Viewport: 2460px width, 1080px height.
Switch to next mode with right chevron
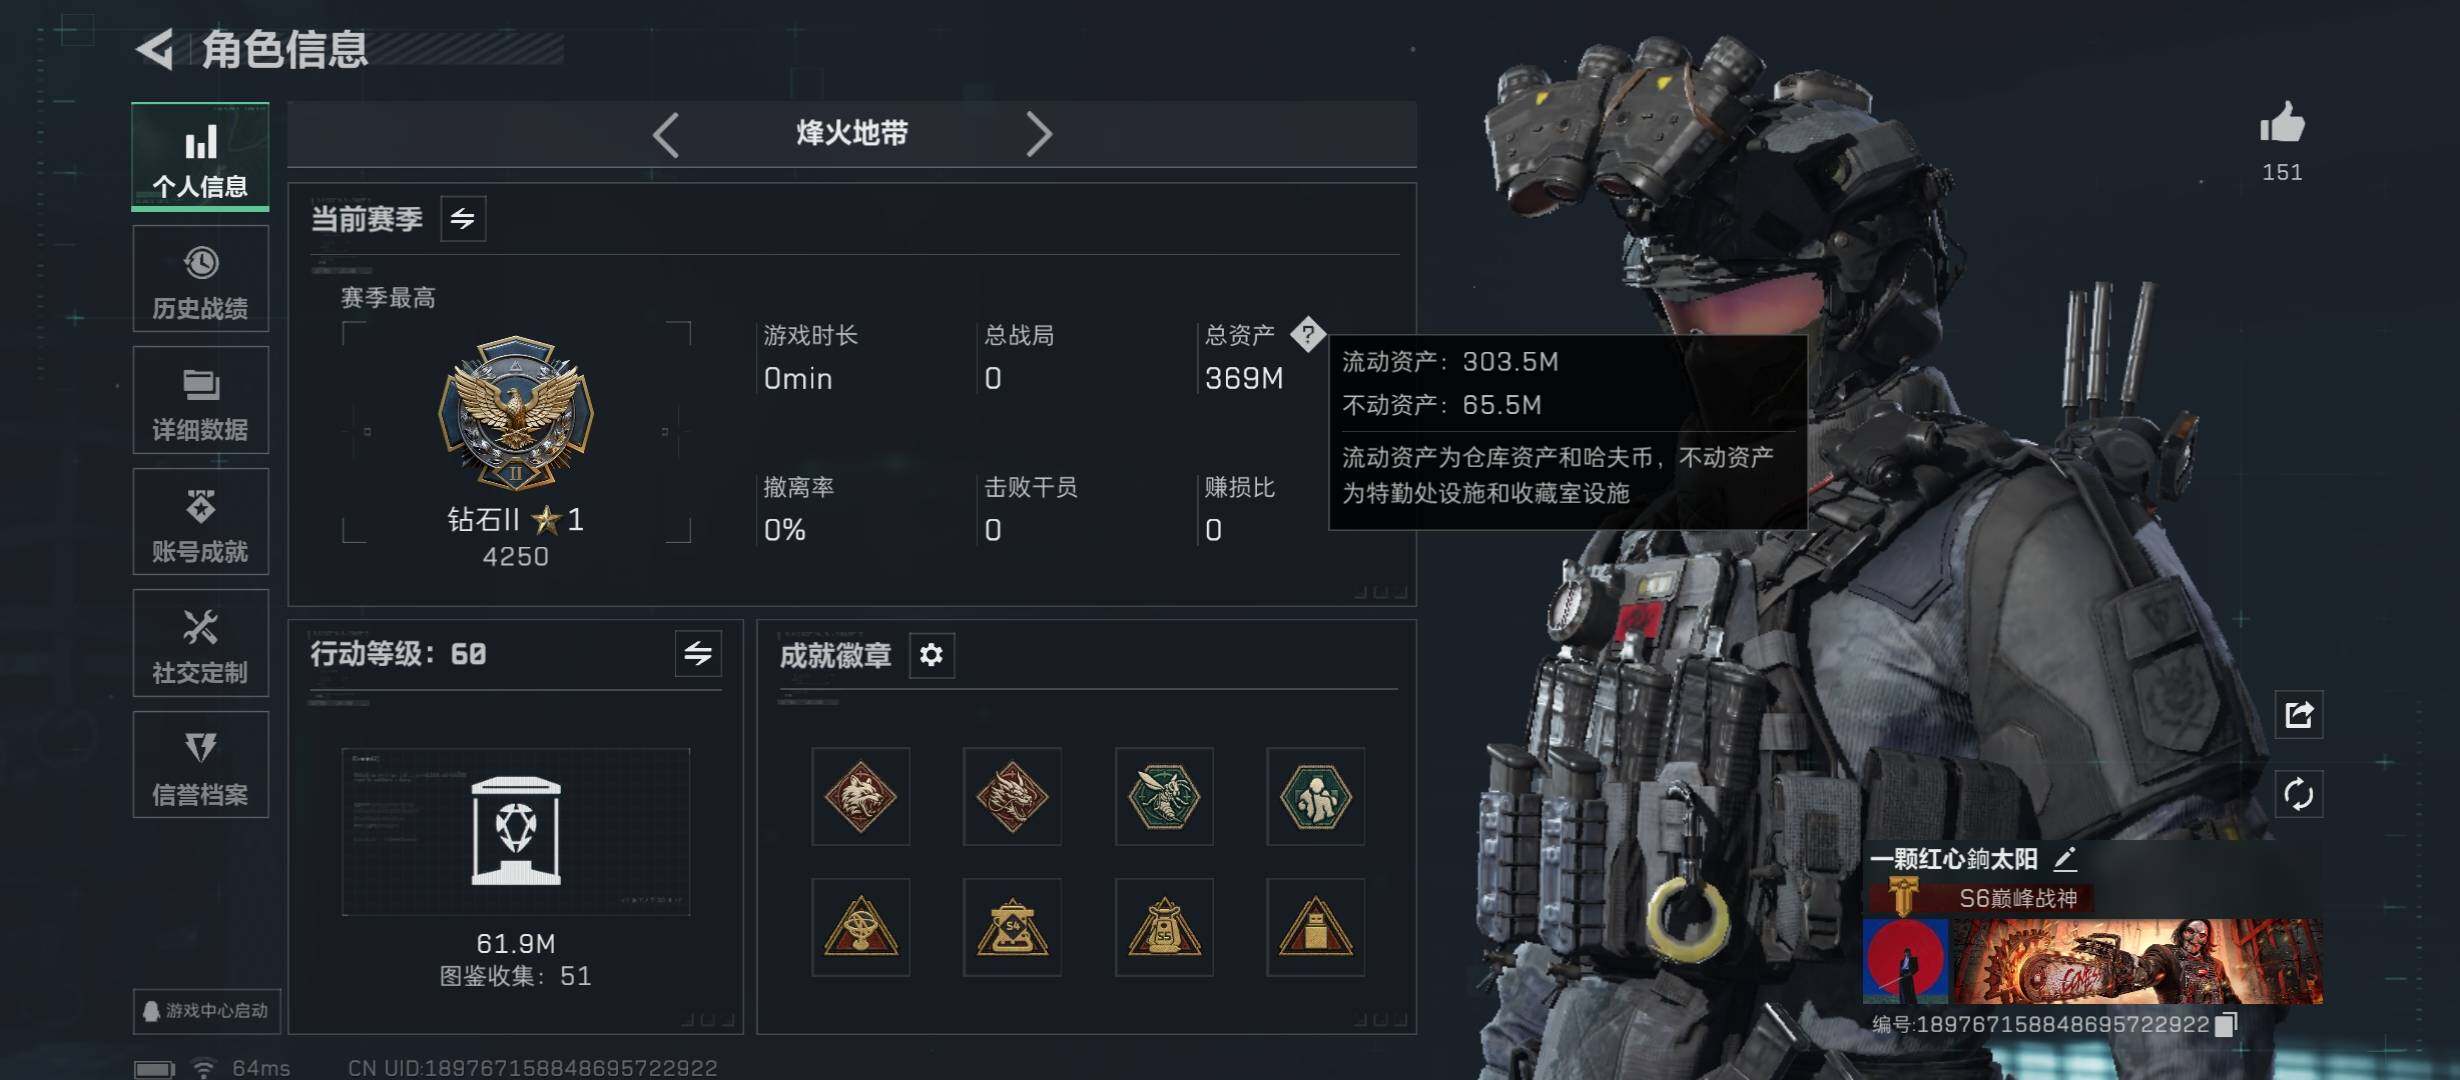point(1039,134)
